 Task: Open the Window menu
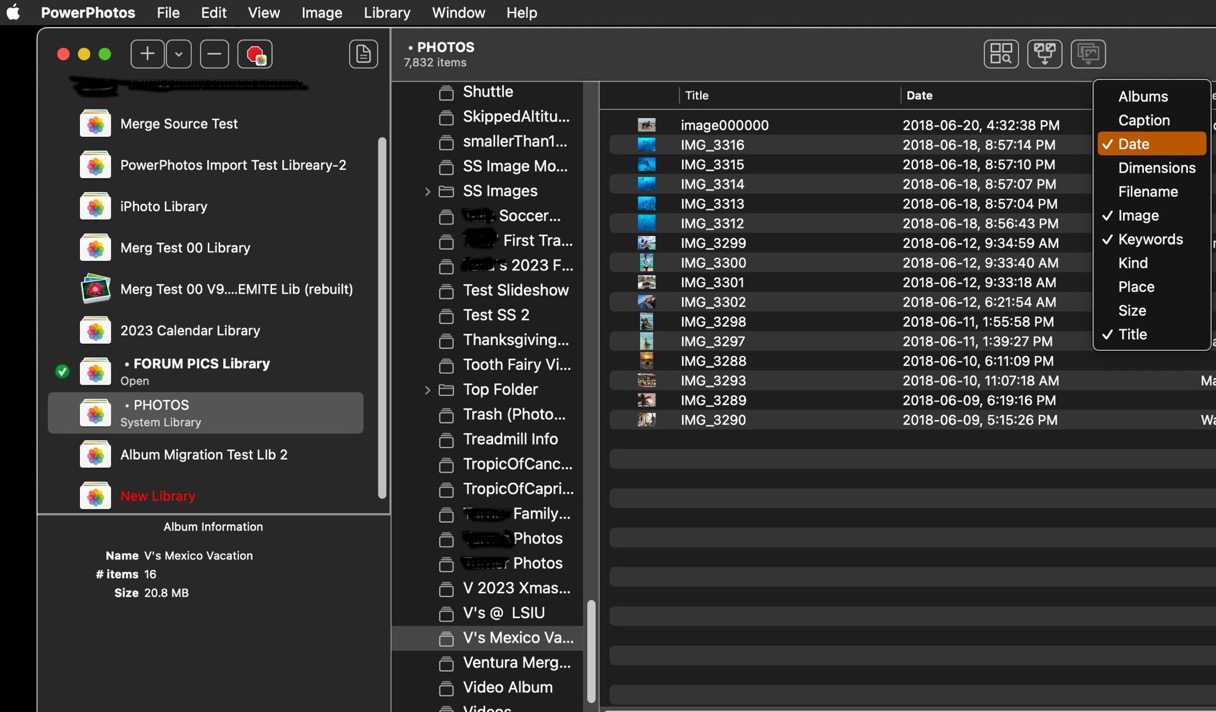tap(458, 13)
